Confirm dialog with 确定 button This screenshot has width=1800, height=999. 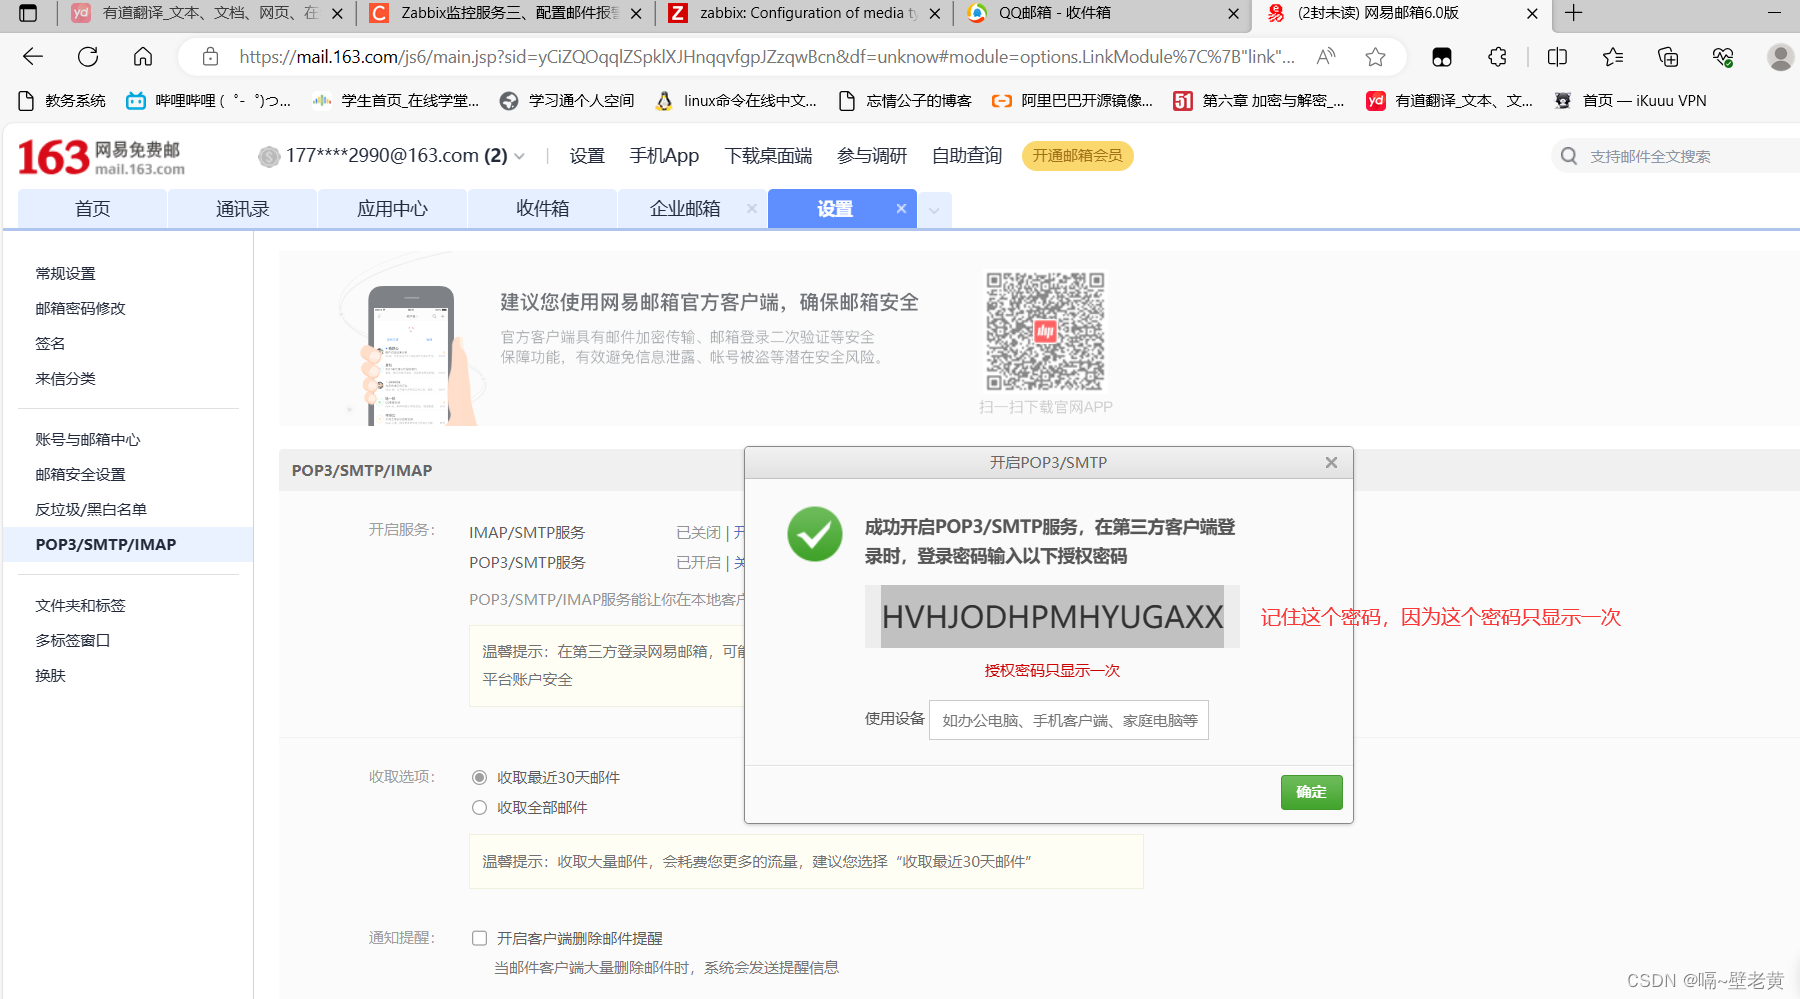click(x=1311, y=792)
